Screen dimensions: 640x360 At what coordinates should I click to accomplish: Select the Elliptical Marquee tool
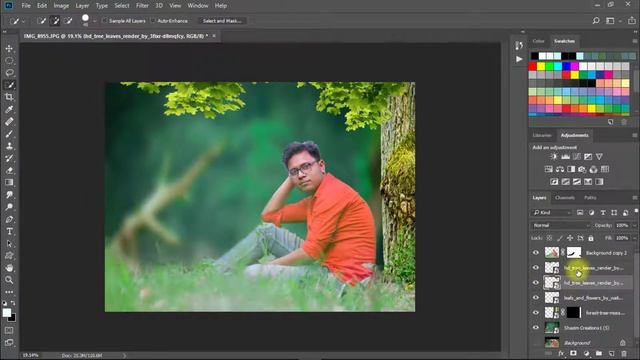(x=9, y=61)
